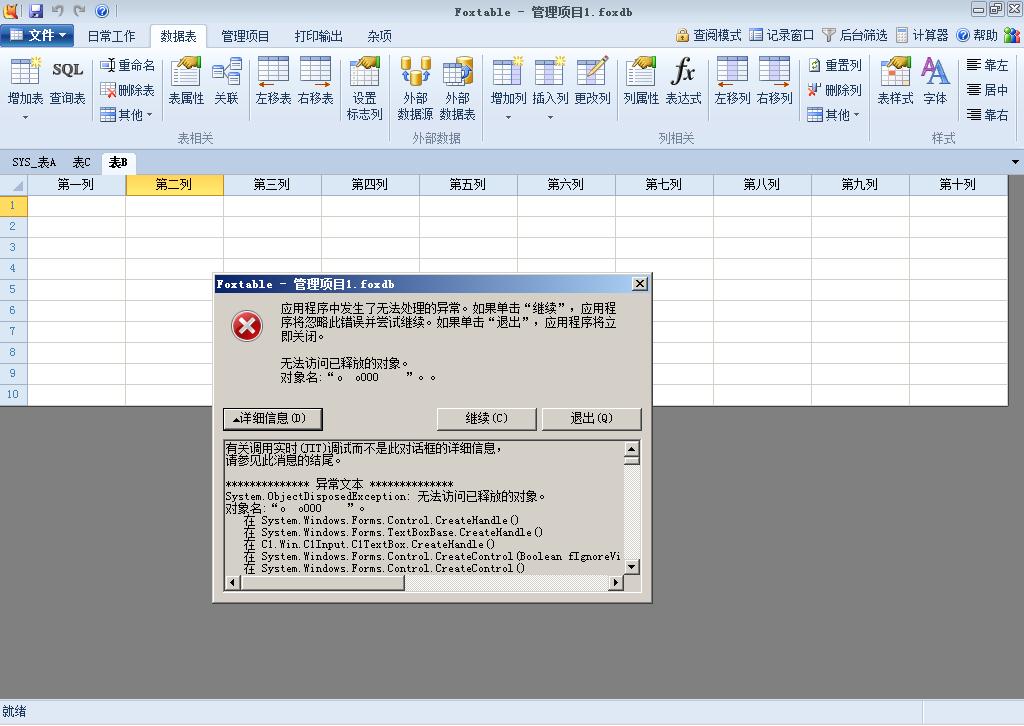
Task: Click the select-all corner of the grid
Action: [x=13, y=185]
